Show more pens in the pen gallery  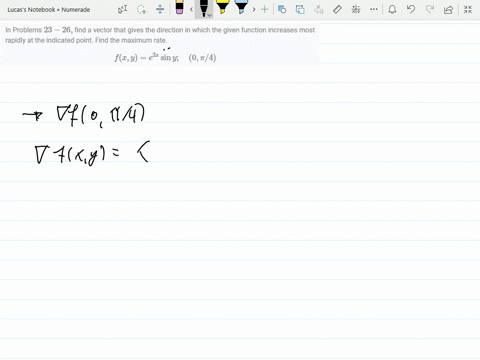point(254,9)
